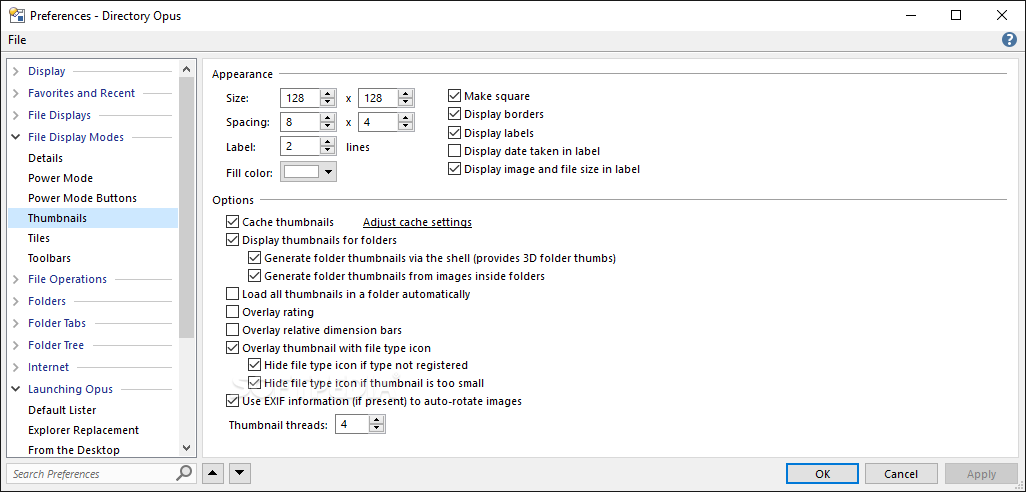Click the Cancel button
Screen dimensions: 1026x492
[901, 474]
